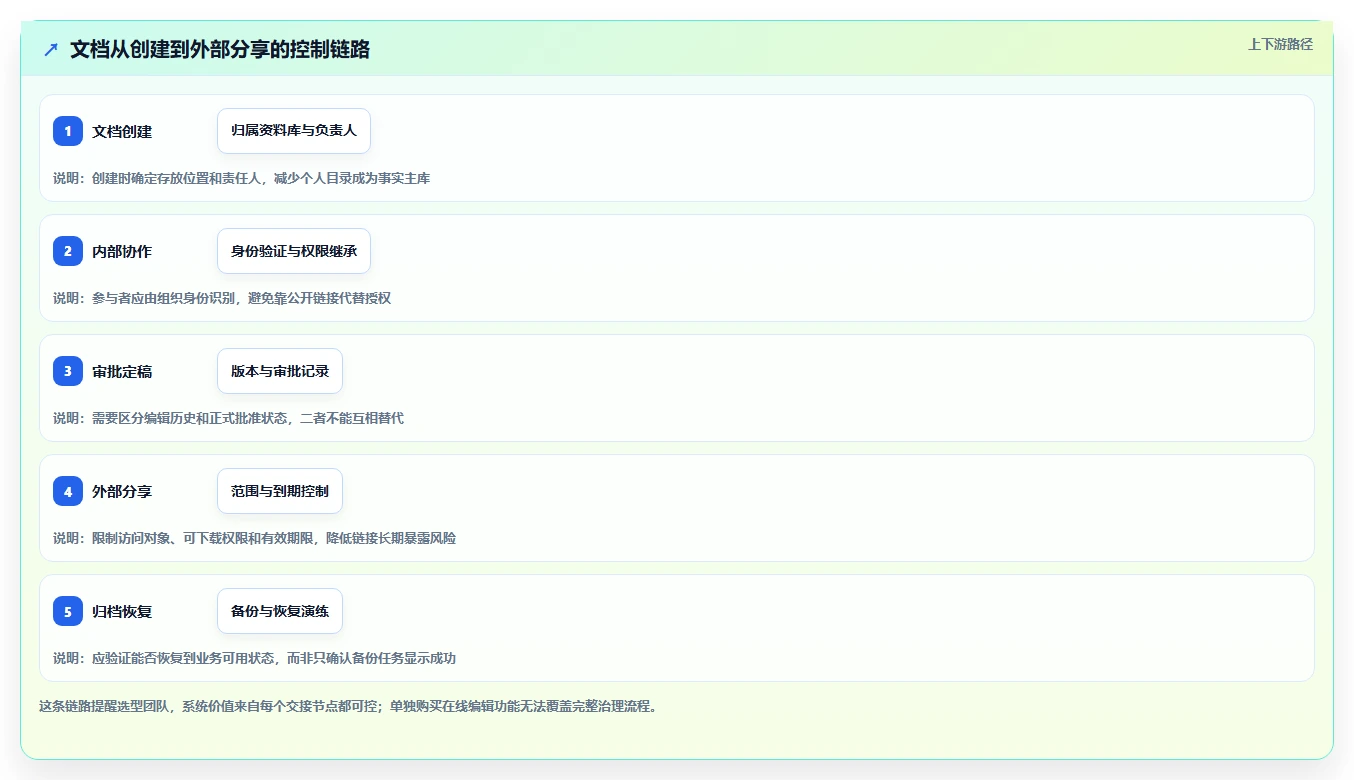Click the title 文档从创建到外部分享的控制链路
Screen dimensions: 1354x780
(220, 49)
